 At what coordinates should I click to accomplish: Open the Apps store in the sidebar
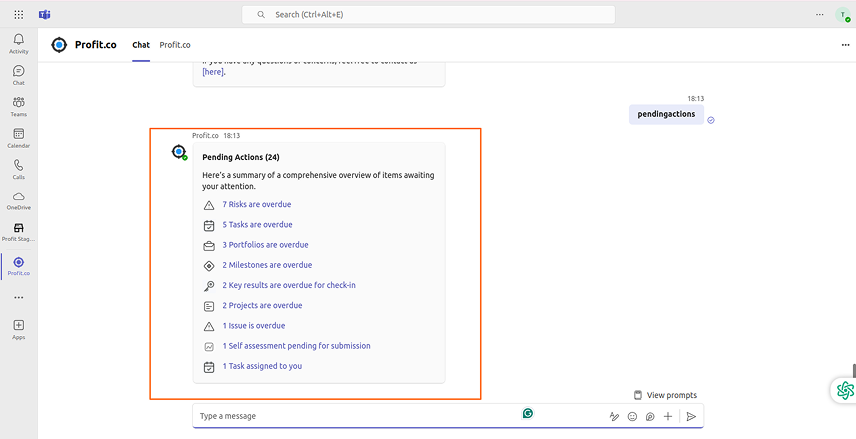[19, 329]
